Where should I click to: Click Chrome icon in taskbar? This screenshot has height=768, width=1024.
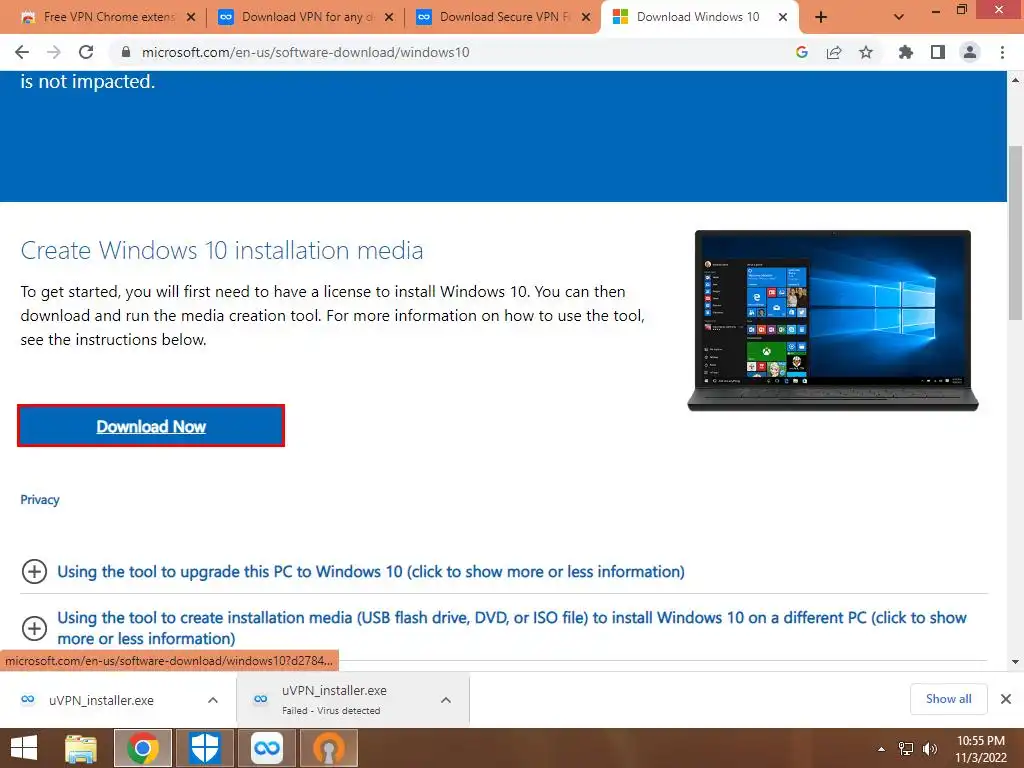[x=143, y=748]
